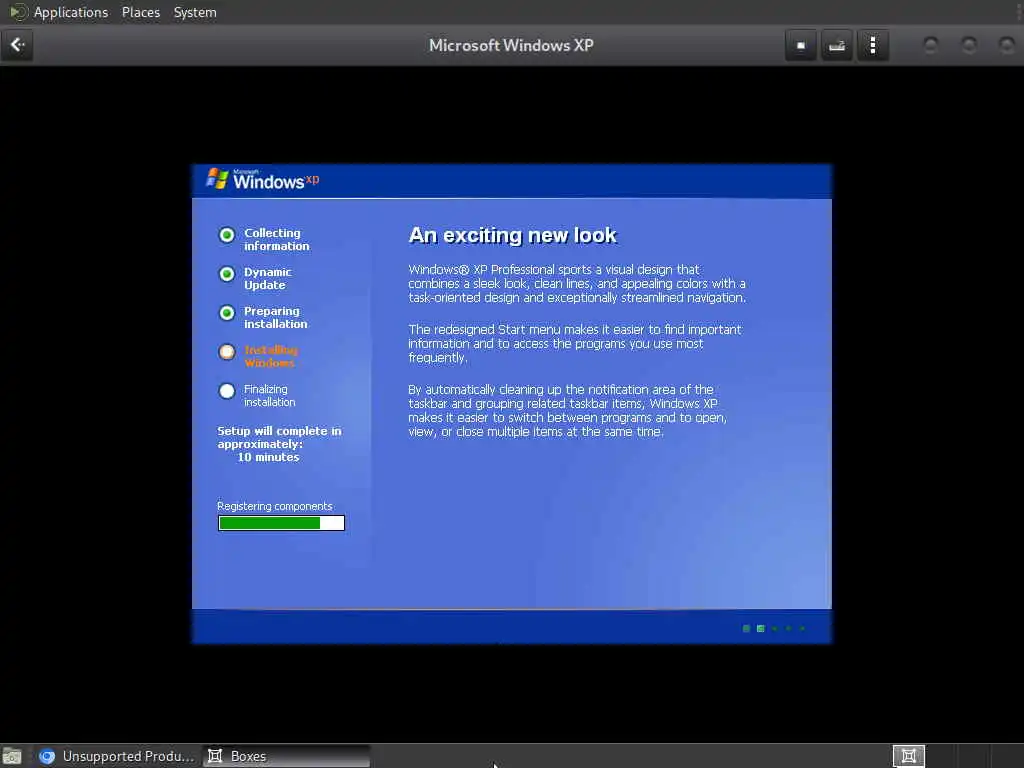Viewport: 1024px width, 768px height.
Task: Click the Dynamic Update step indicator
Action: point(227,274)
